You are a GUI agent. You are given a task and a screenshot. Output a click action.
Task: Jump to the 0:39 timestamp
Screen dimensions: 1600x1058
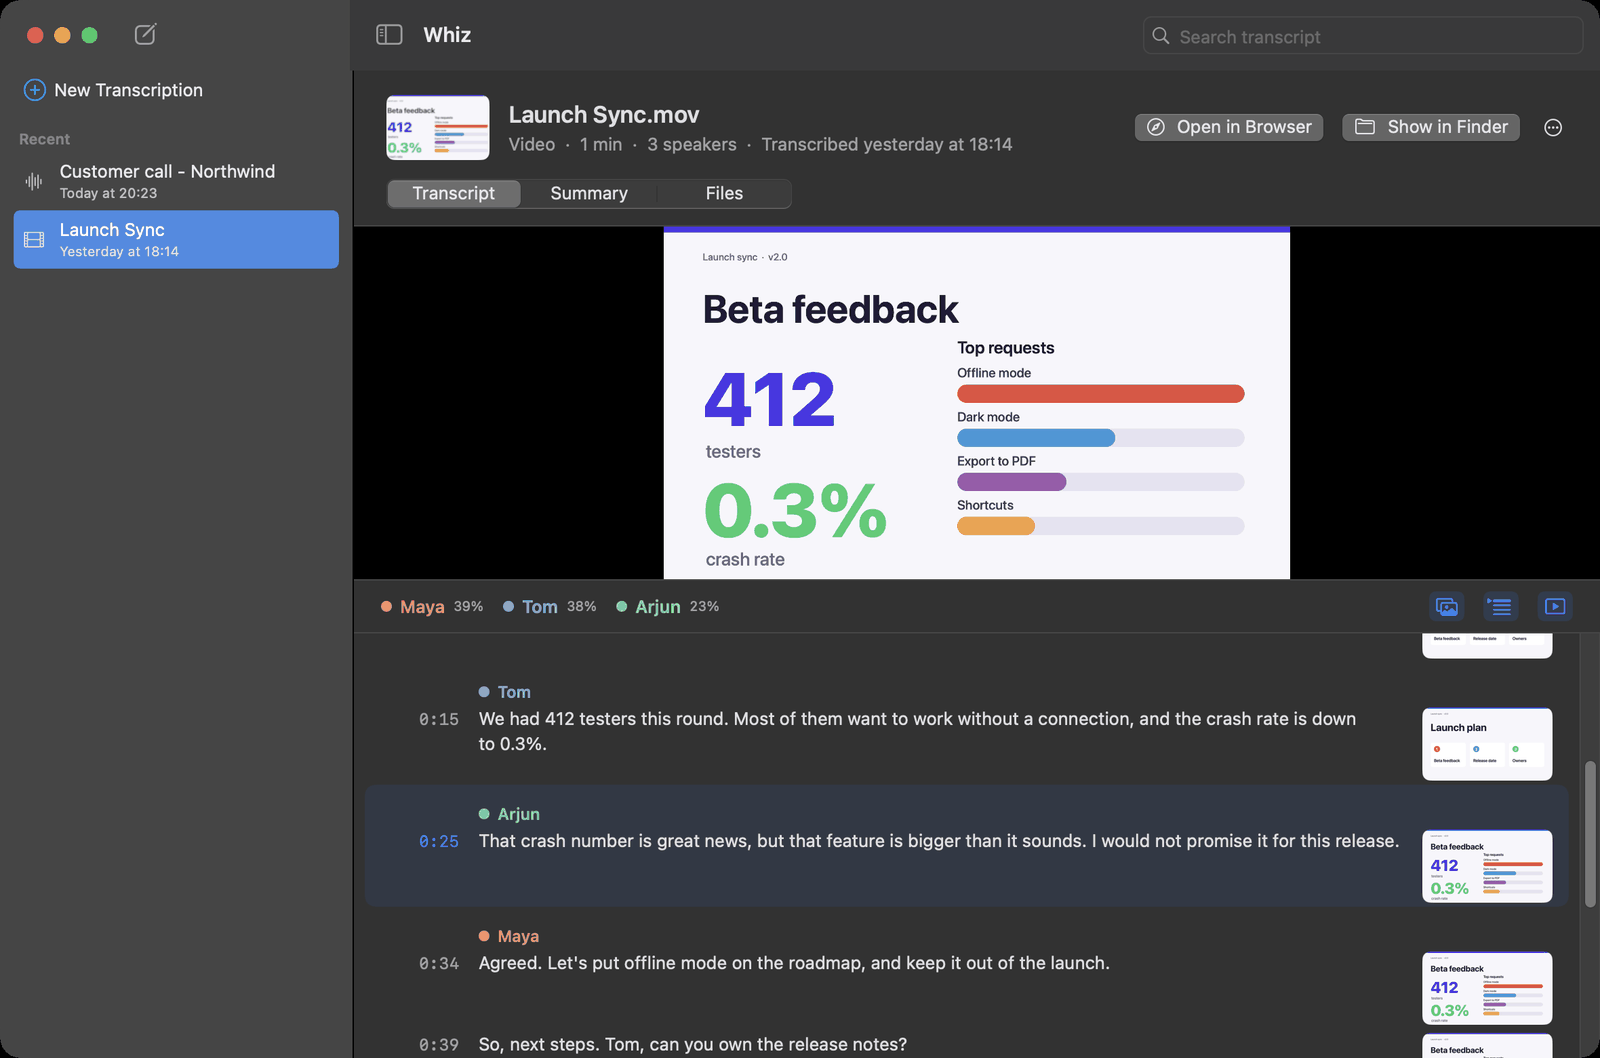click(439, 1045)
